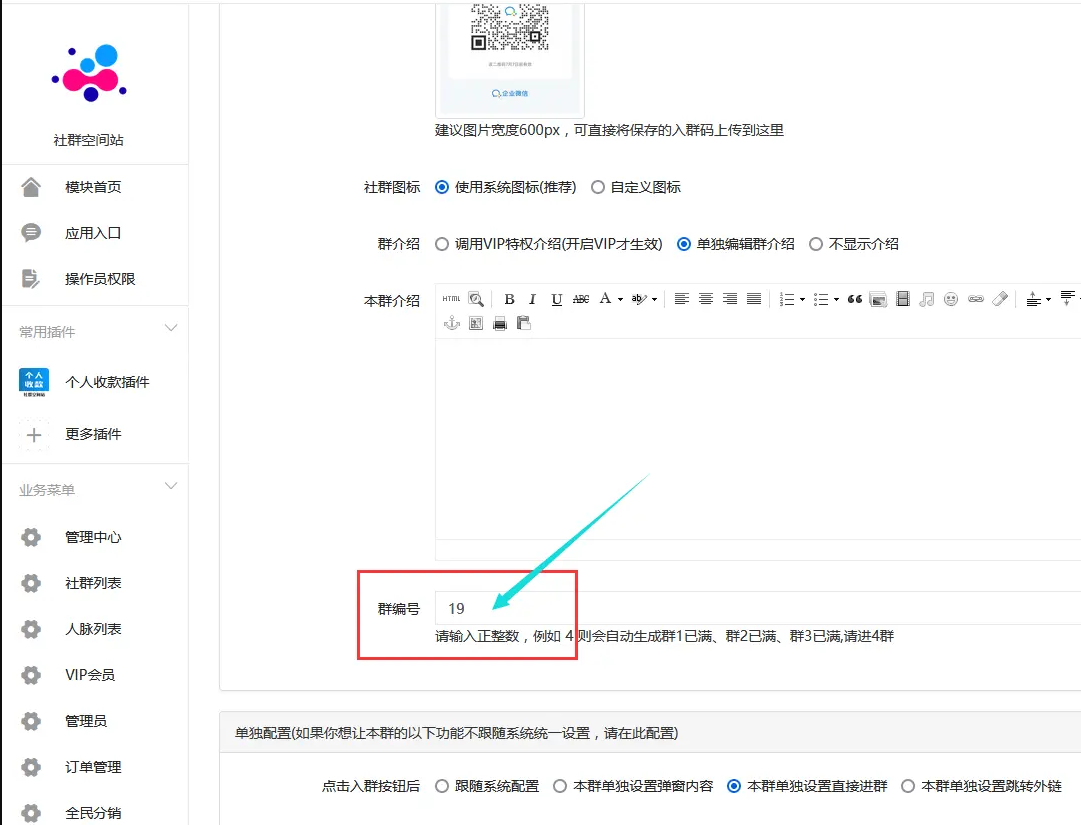Click the 个人收款 plugin blue icon
Screen dimensions: 1081x825
point(34,382)
